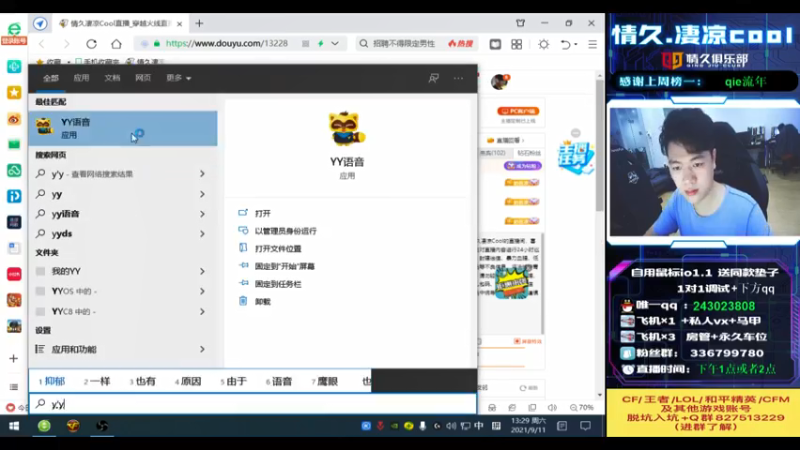
Task: Click the volume tray icon in the taskbar
Action: point(451,426)
